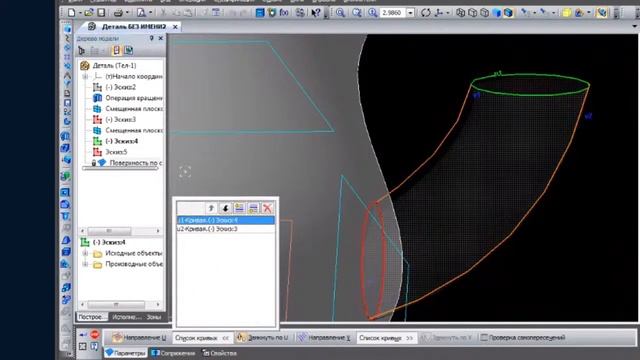Viewport: 640px width, 360px height.
Task: Open the orientation axes dropdown
Action: (448, 13)
